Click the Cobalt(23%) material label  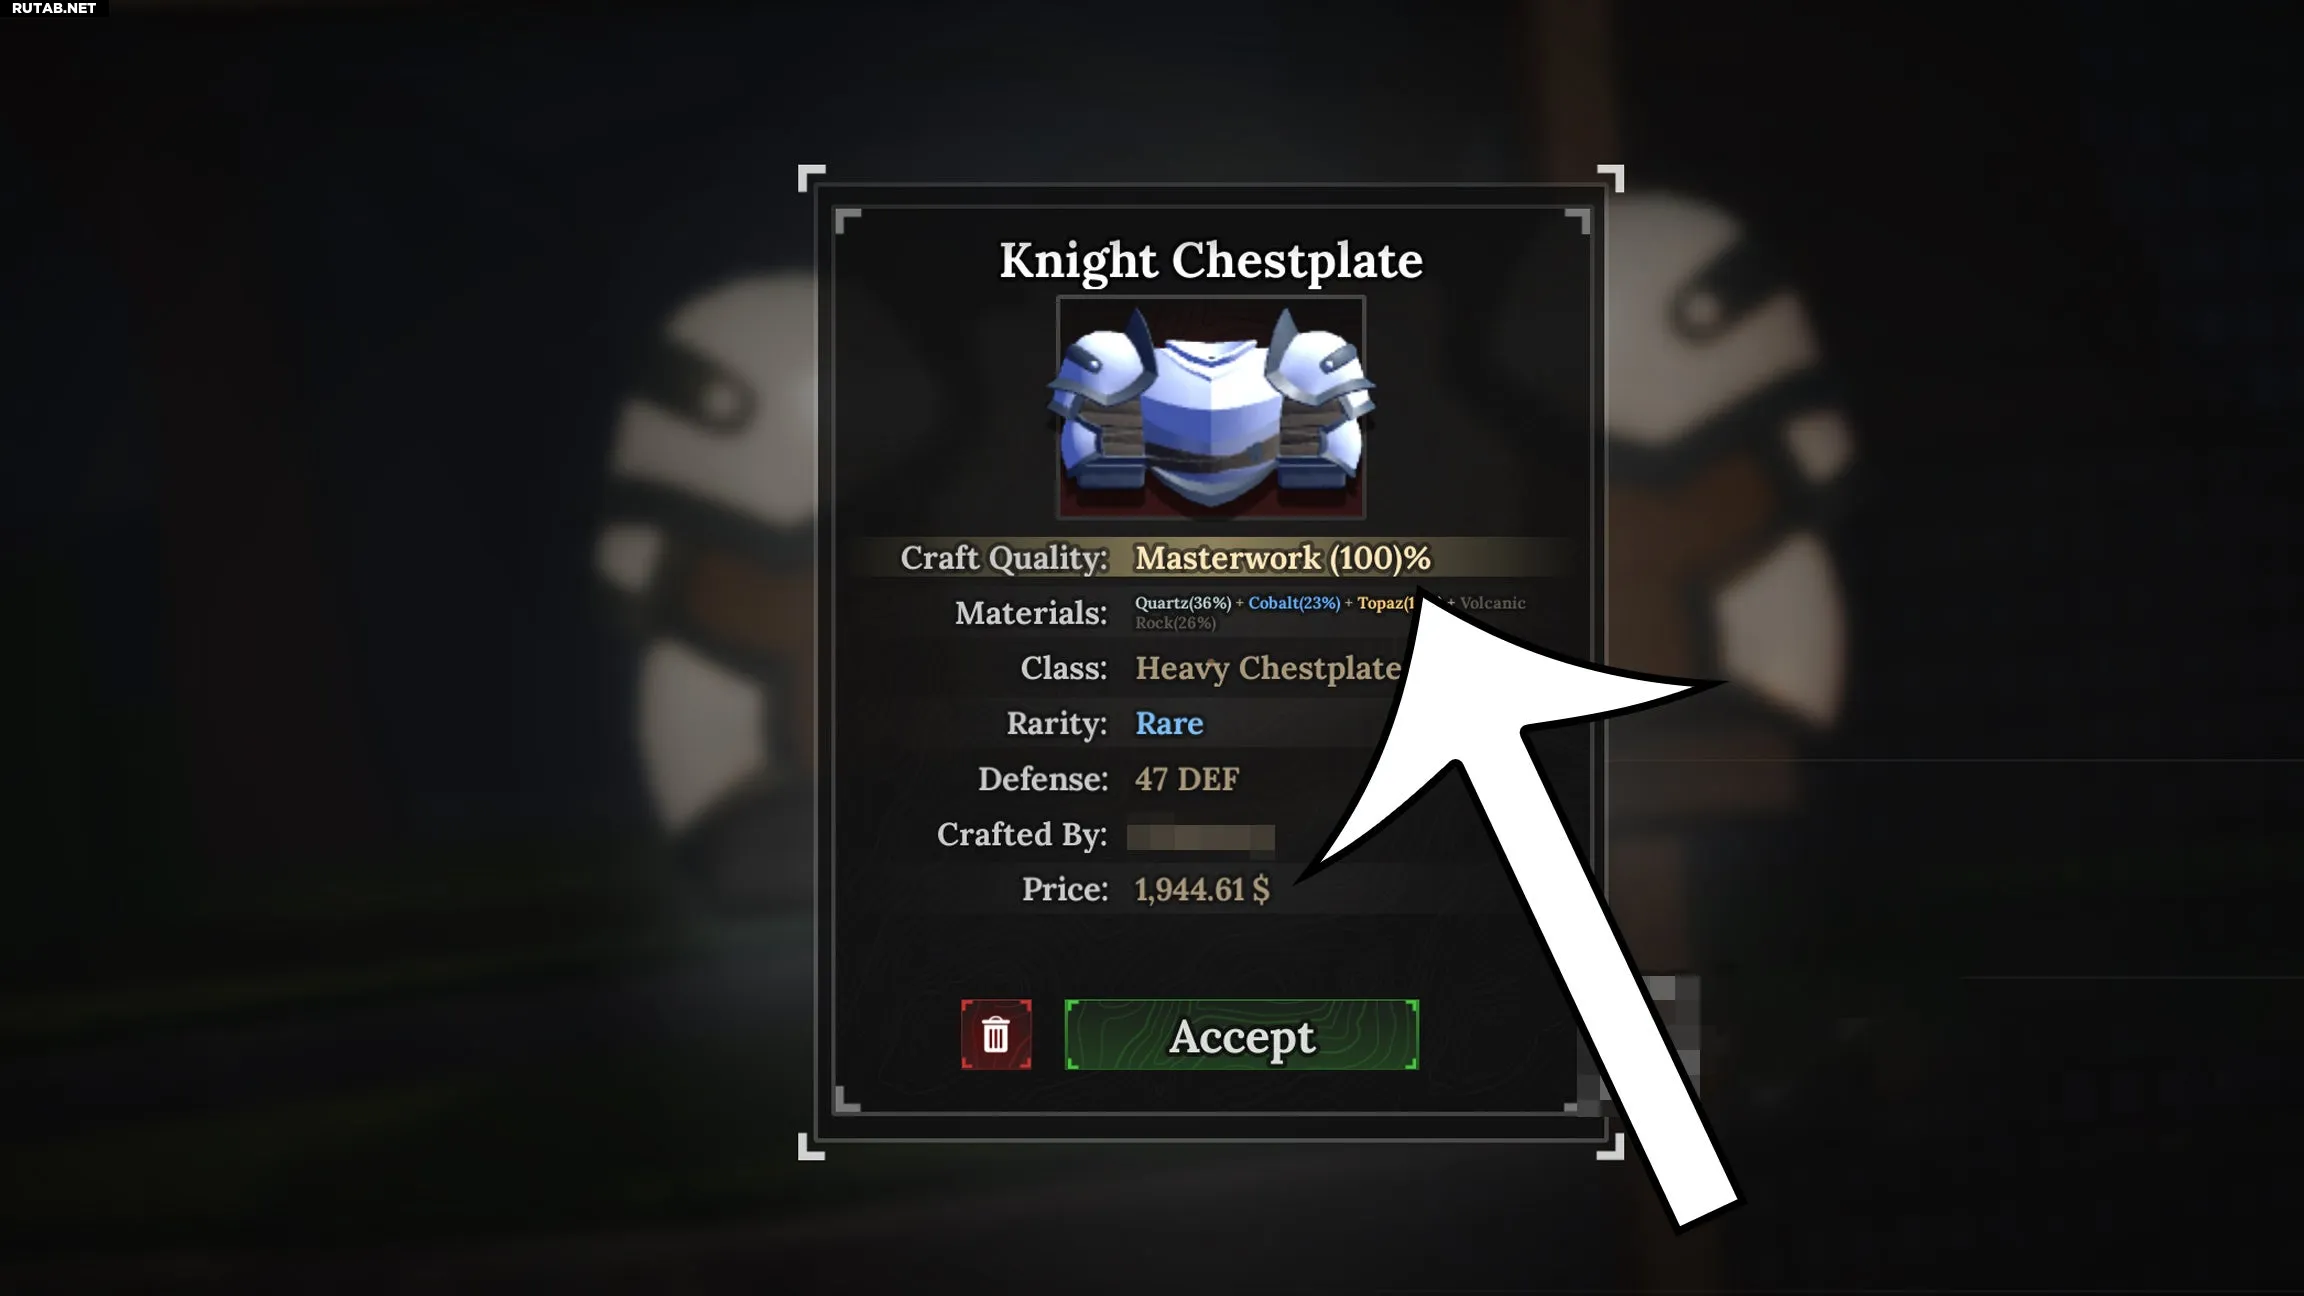coord(1294,603)
